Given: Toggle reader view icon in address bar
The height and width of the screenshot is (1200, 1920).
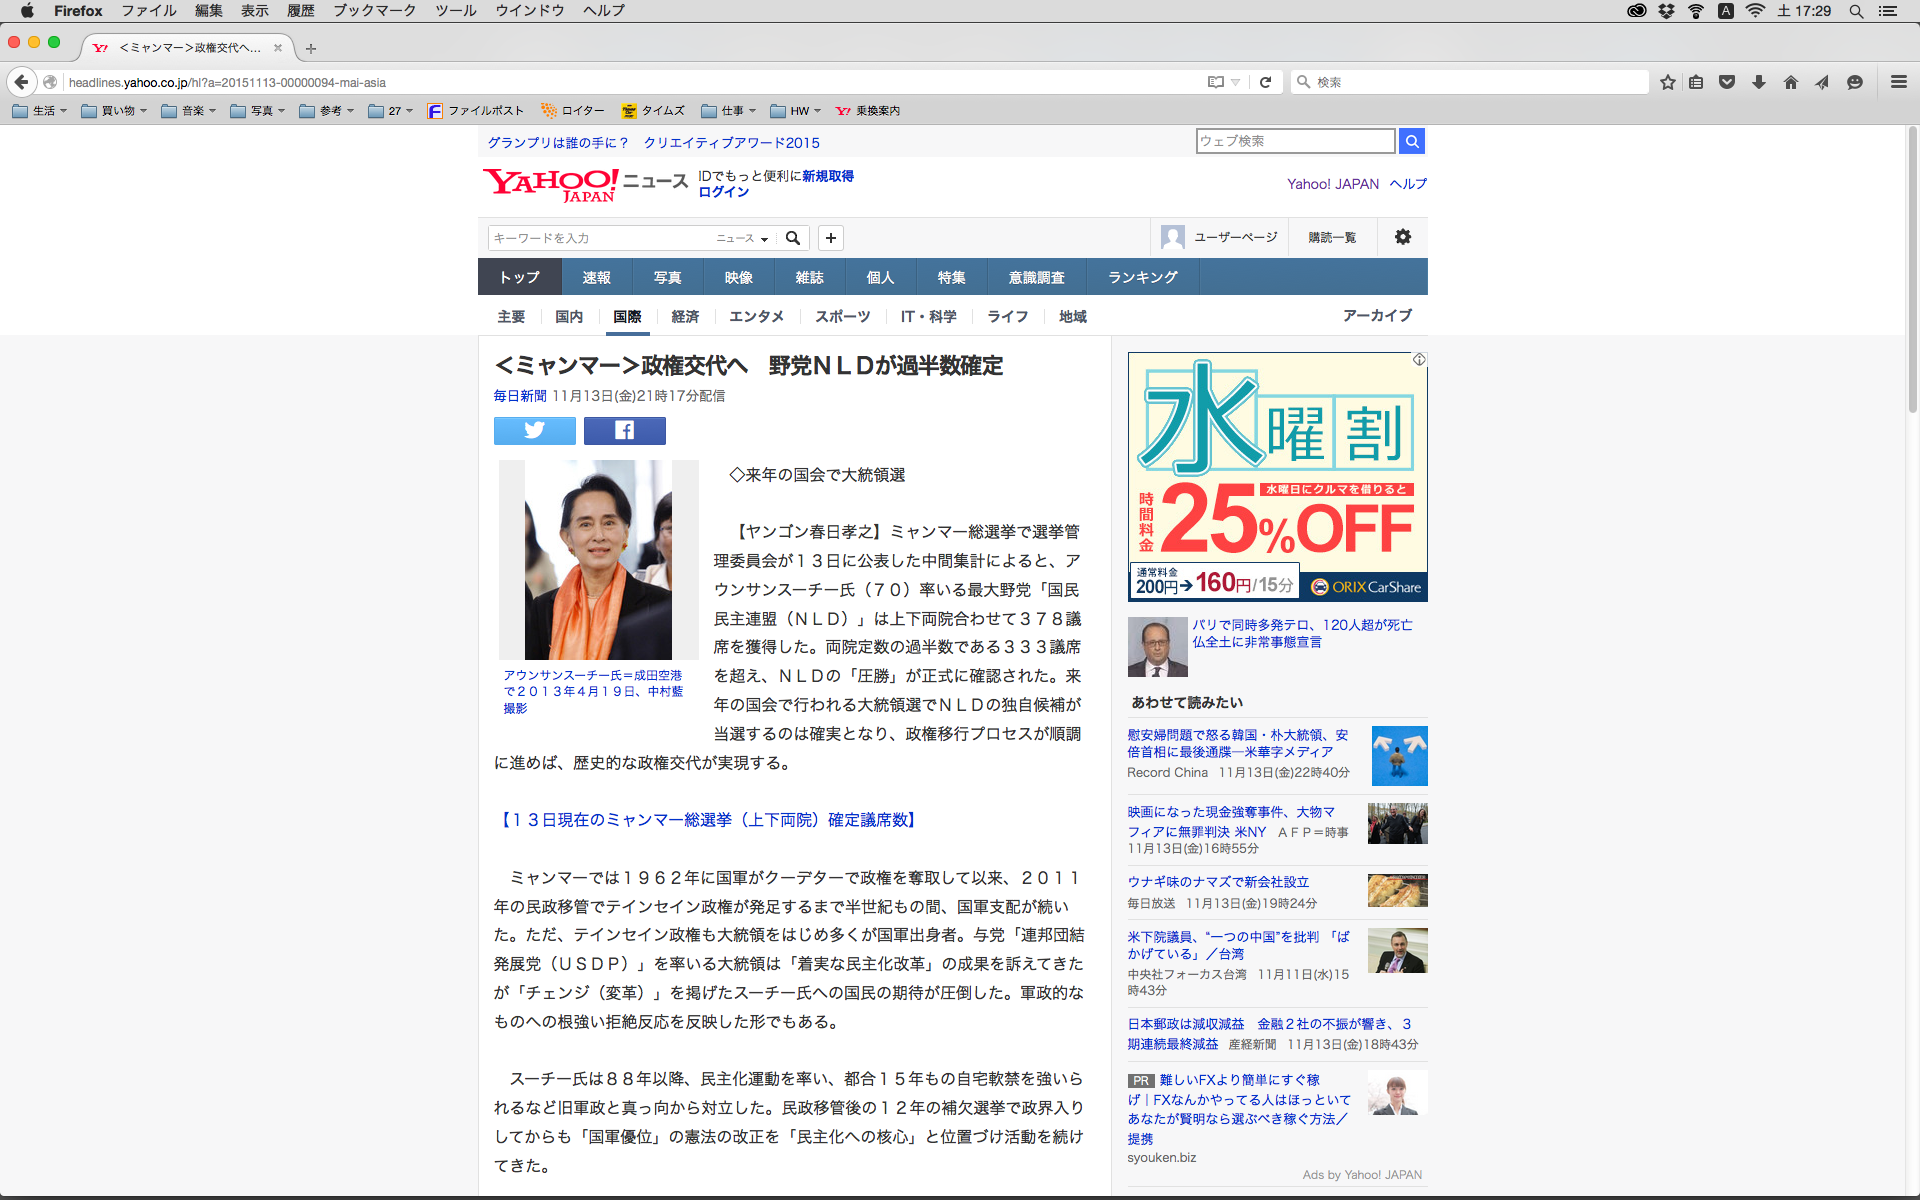Looking at the screenshot, I should pos(1215,82).
